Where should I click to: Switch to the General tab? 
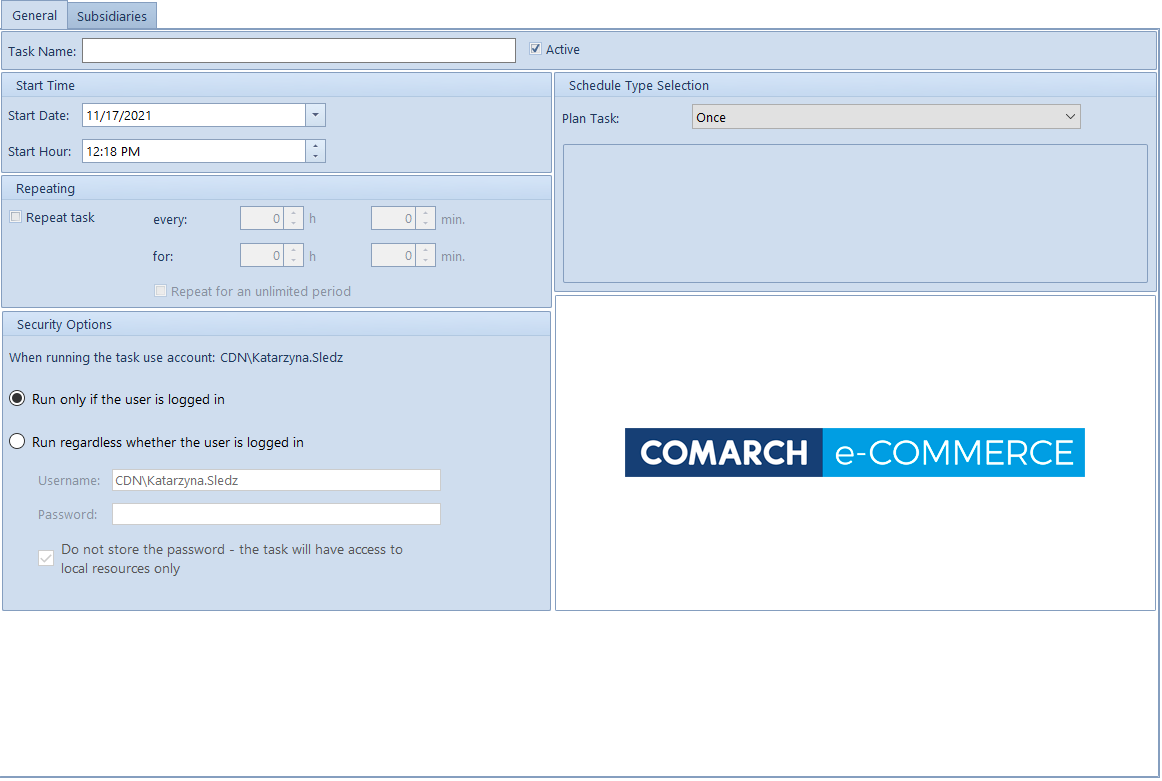(34, 15)
